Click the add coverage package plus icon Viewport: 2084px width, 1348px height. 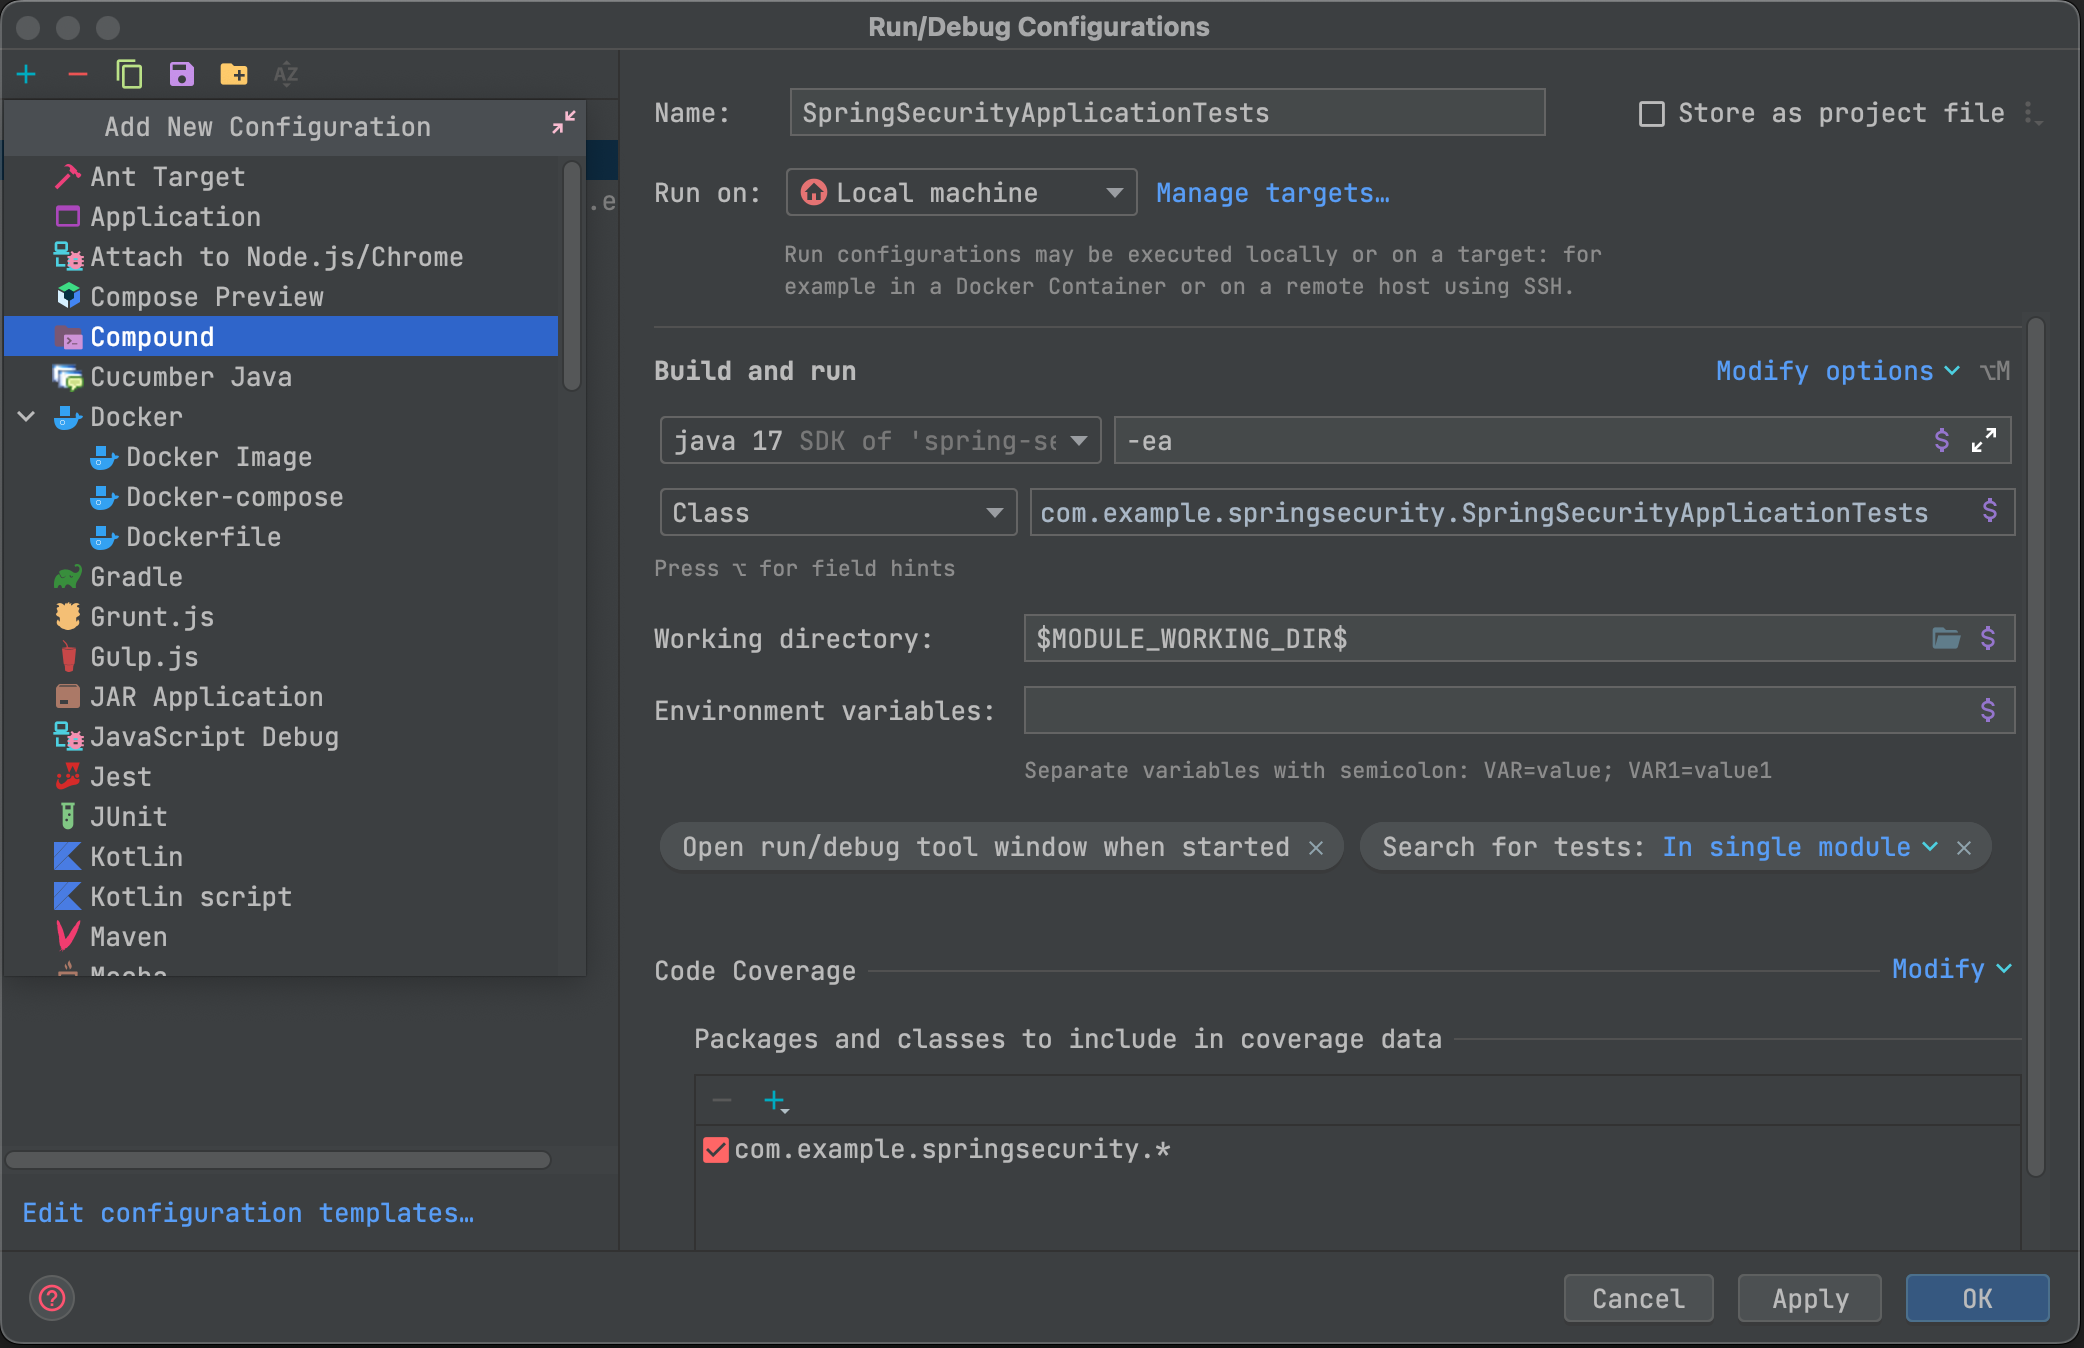775,1101
